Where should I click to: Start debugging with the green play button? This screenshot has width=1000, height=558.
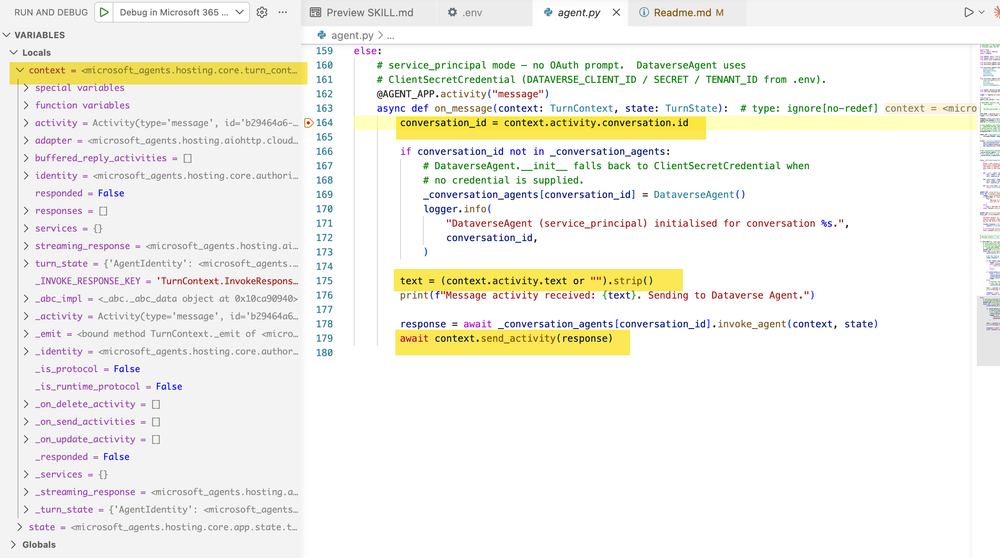tap(104, 12)
